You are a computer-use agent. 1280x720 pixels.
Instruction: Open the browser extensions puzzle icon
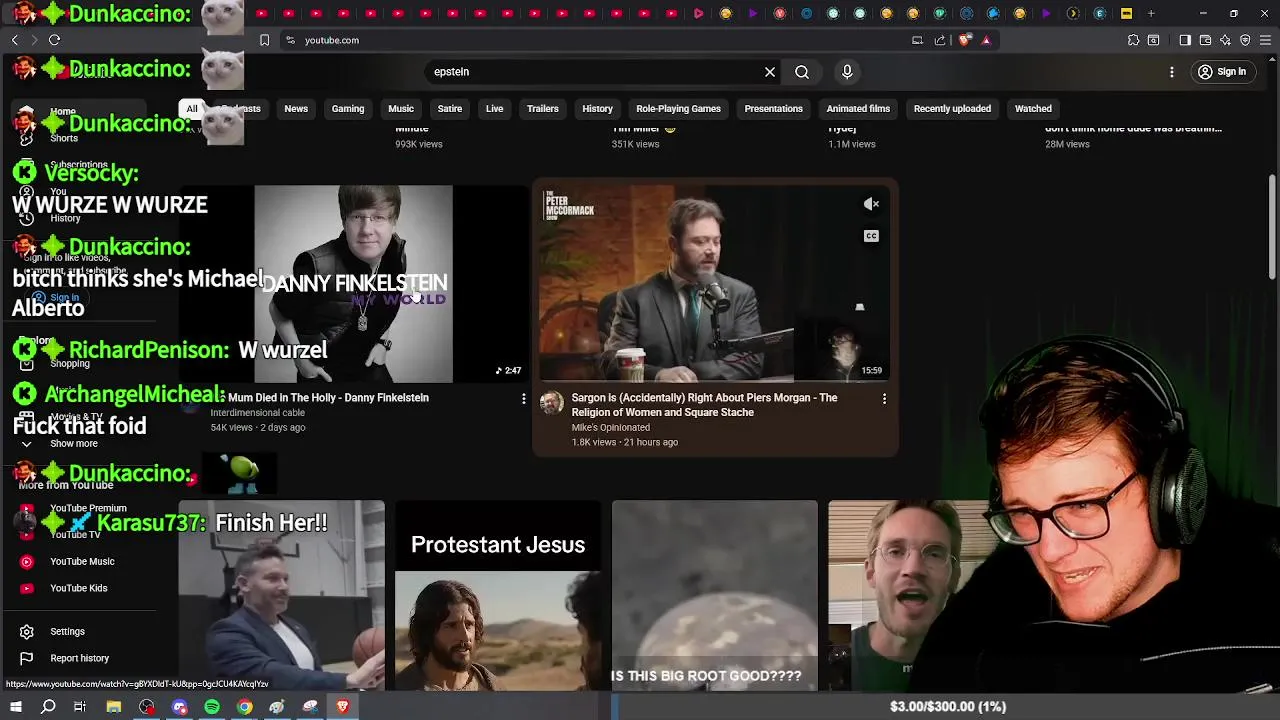tap(1133, 40)
